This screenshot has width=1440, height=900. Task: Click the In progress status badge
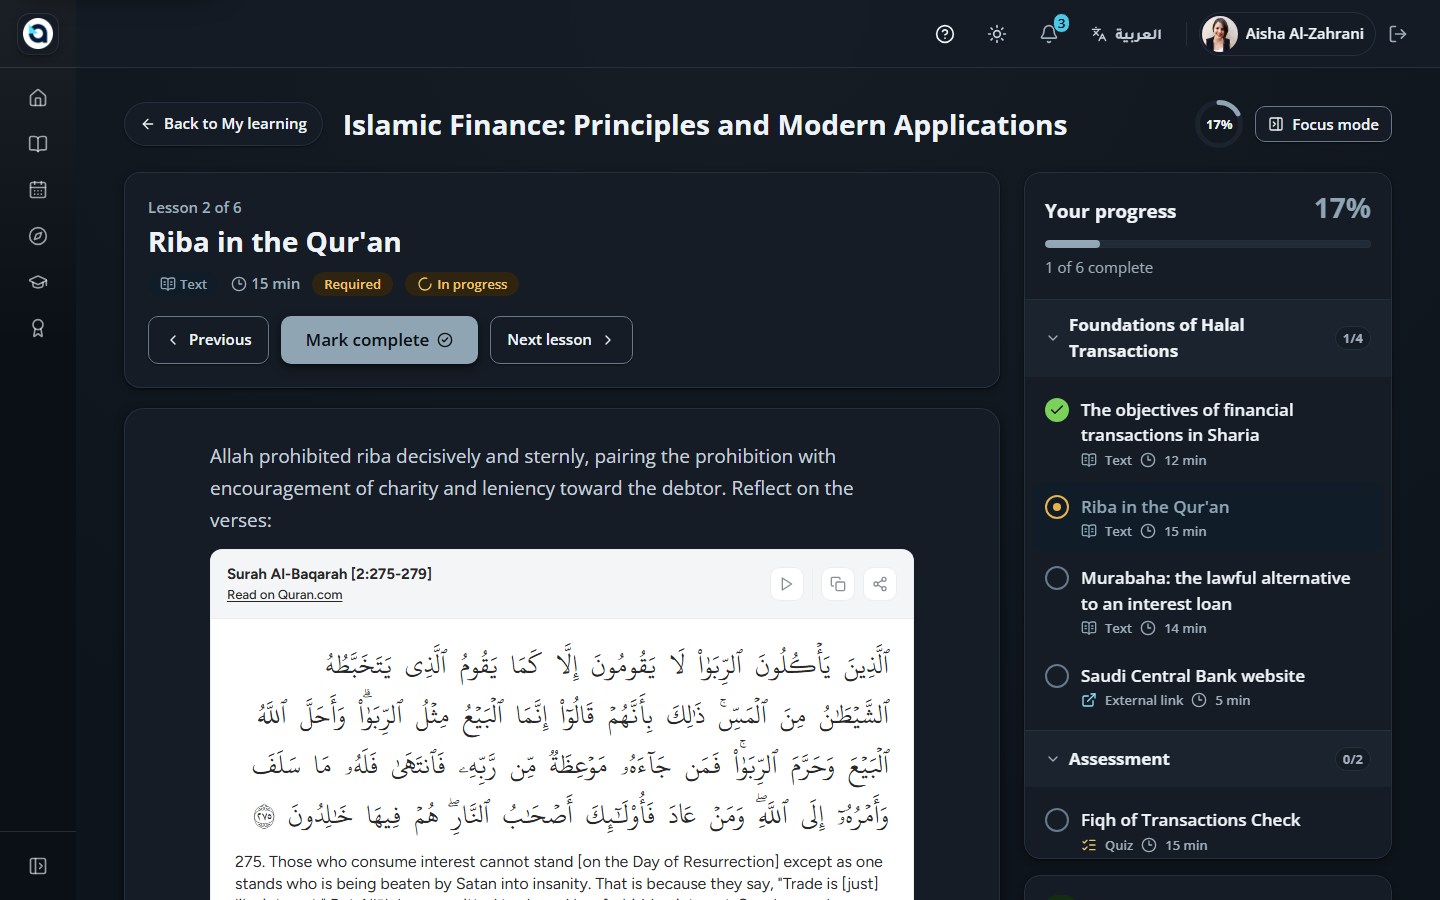coord(462,284)
